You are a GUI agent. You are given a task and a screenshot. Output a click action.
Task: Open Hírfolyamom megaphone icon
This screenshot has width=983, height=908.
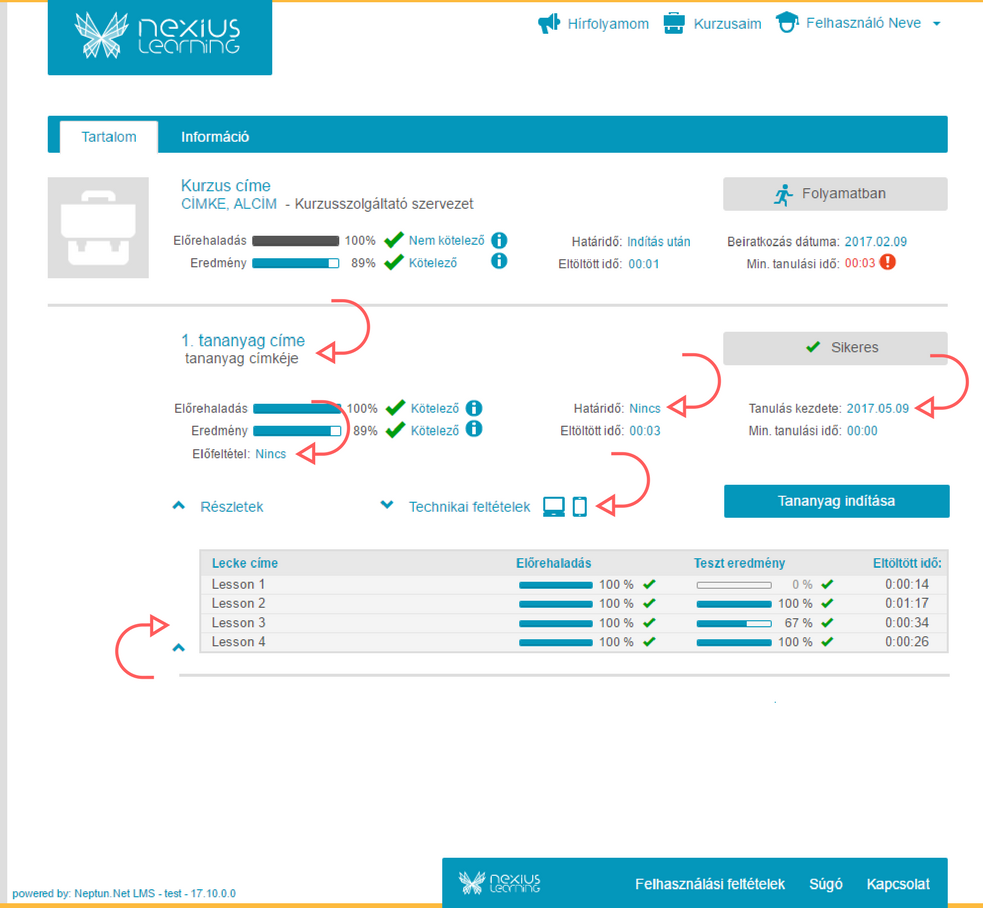549,24
